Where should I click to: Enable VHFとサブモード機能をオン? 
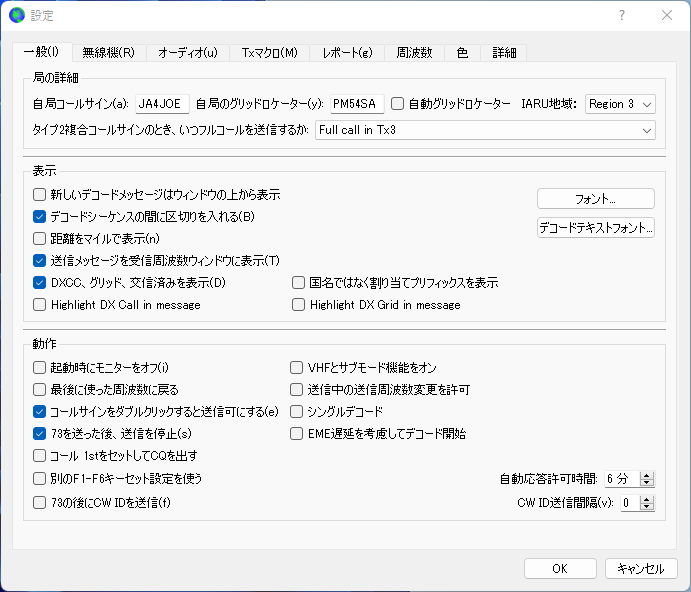point(296,367)
